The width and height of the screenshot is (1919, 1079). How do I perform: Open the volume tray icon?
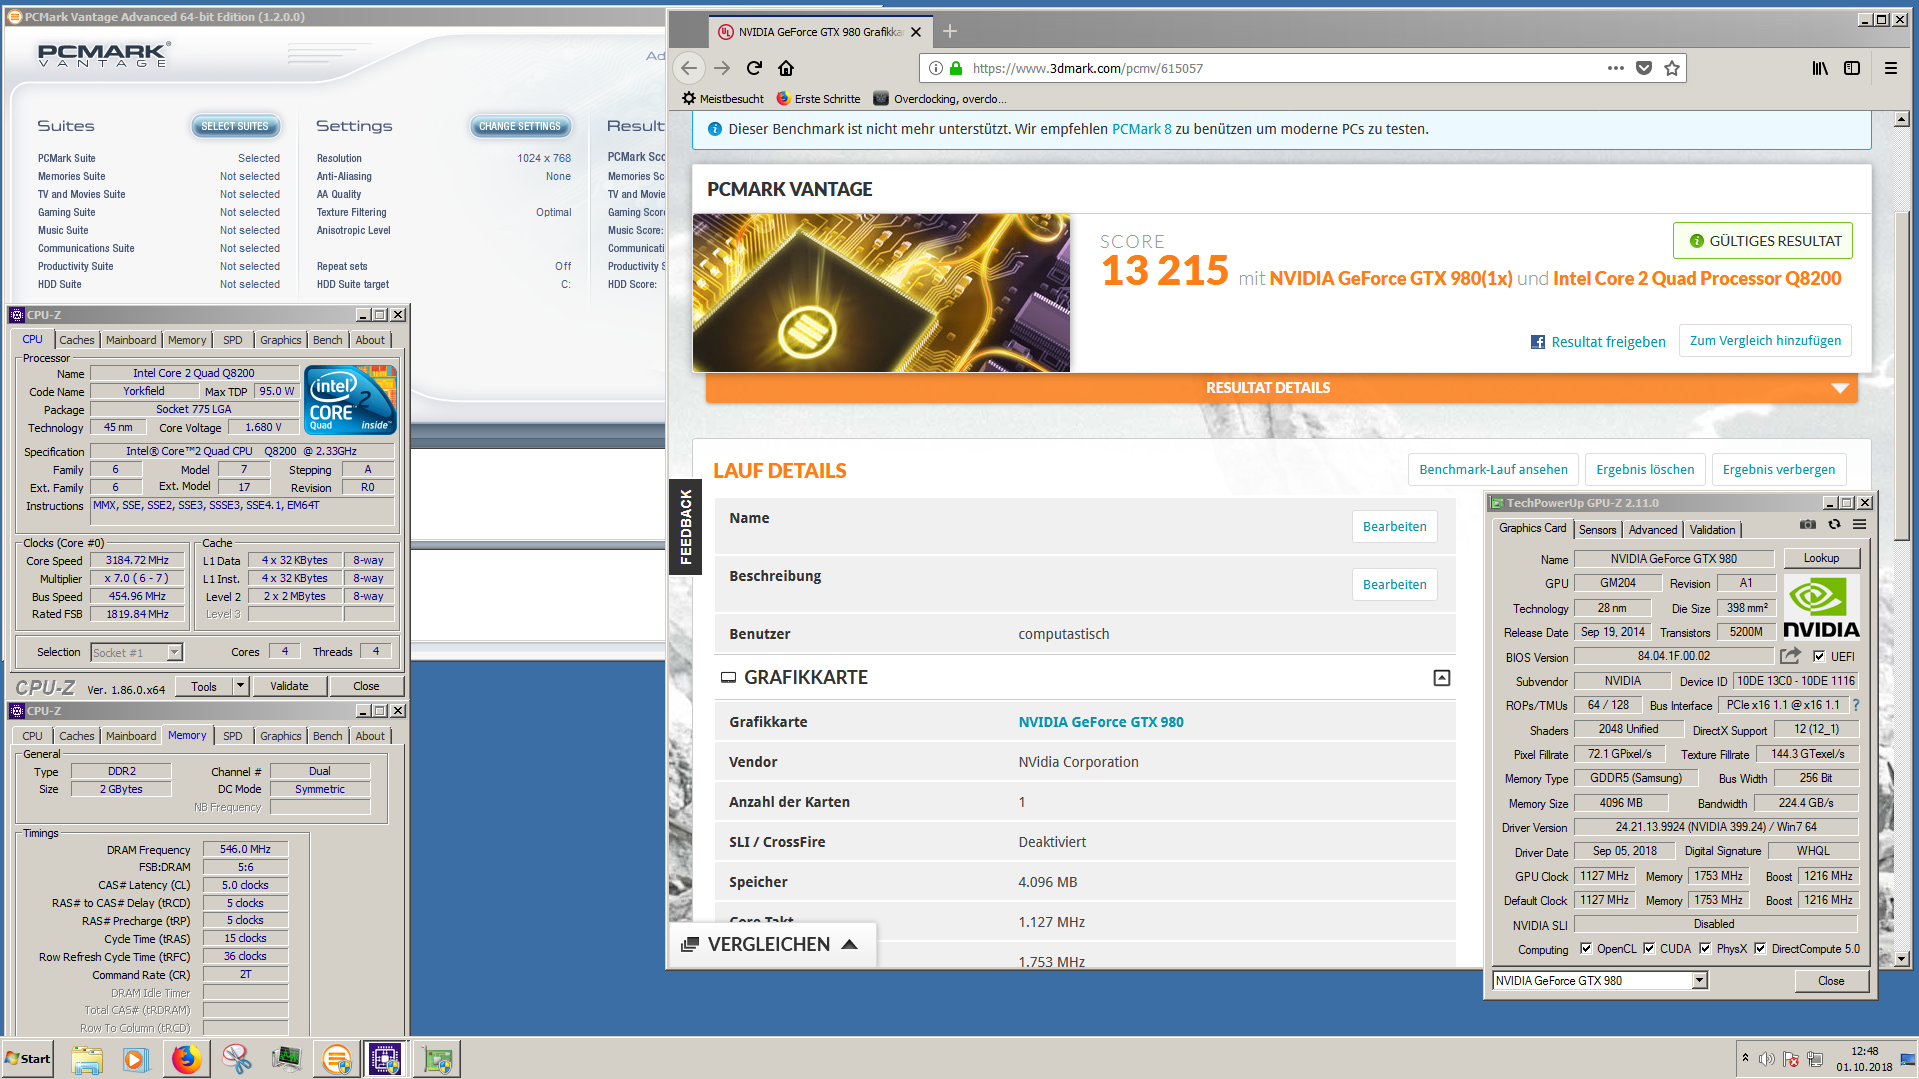(x=1766, y=1059)
